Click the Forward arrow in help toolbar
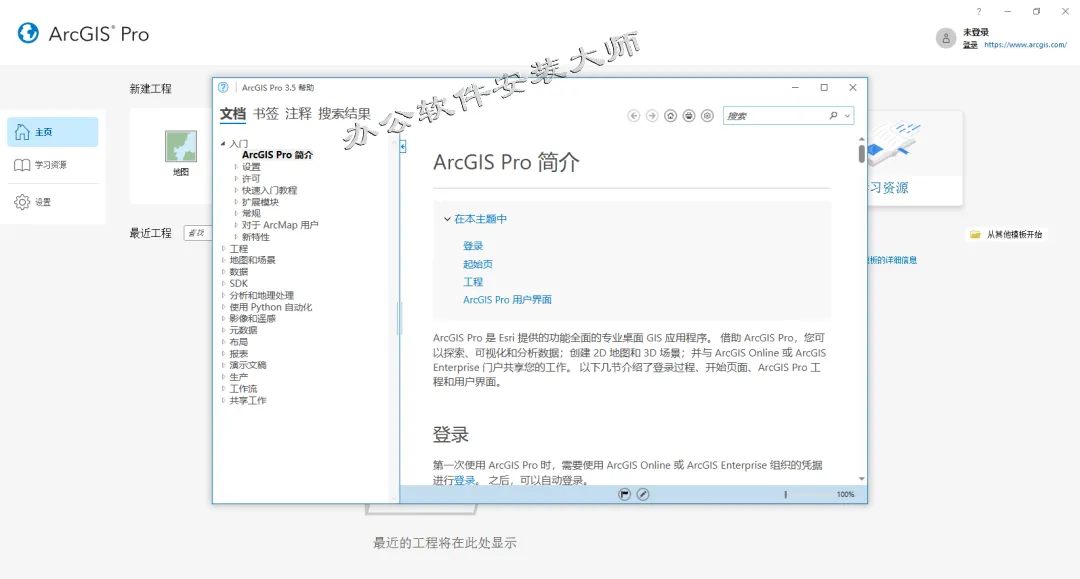The width and height of the screenshot is (1080, 579). pyautogui.click(x=652, y=116)
